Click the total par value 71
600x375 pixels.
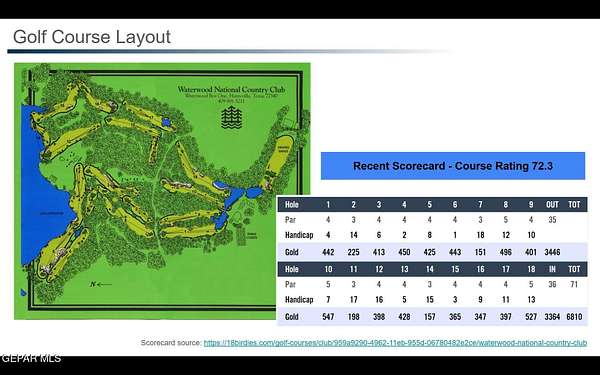coord(574,284)
